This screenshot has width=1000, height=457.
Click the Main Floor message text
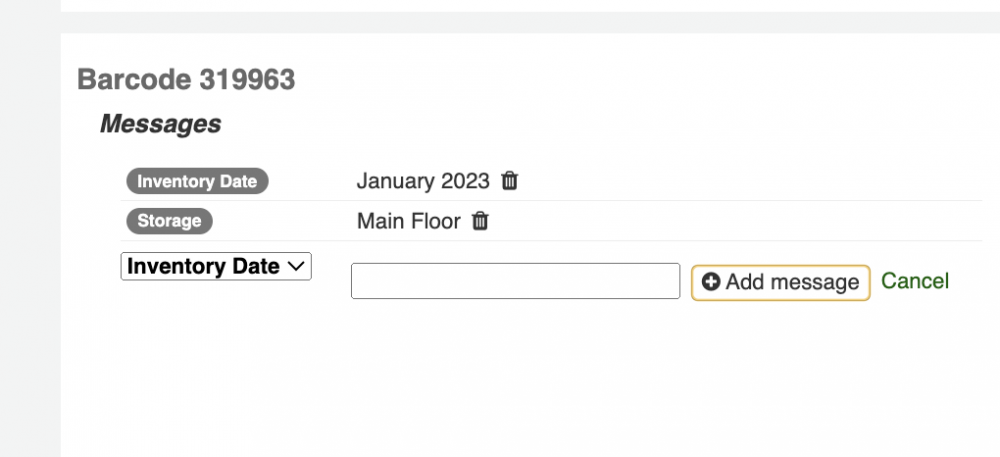coord(408,221)
